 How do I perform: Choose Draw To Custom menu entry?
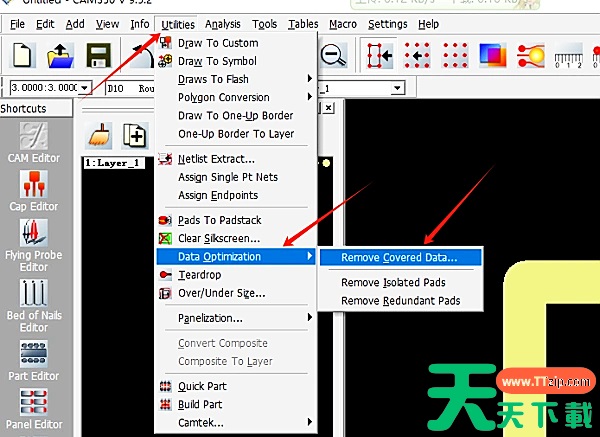[236, 43]
